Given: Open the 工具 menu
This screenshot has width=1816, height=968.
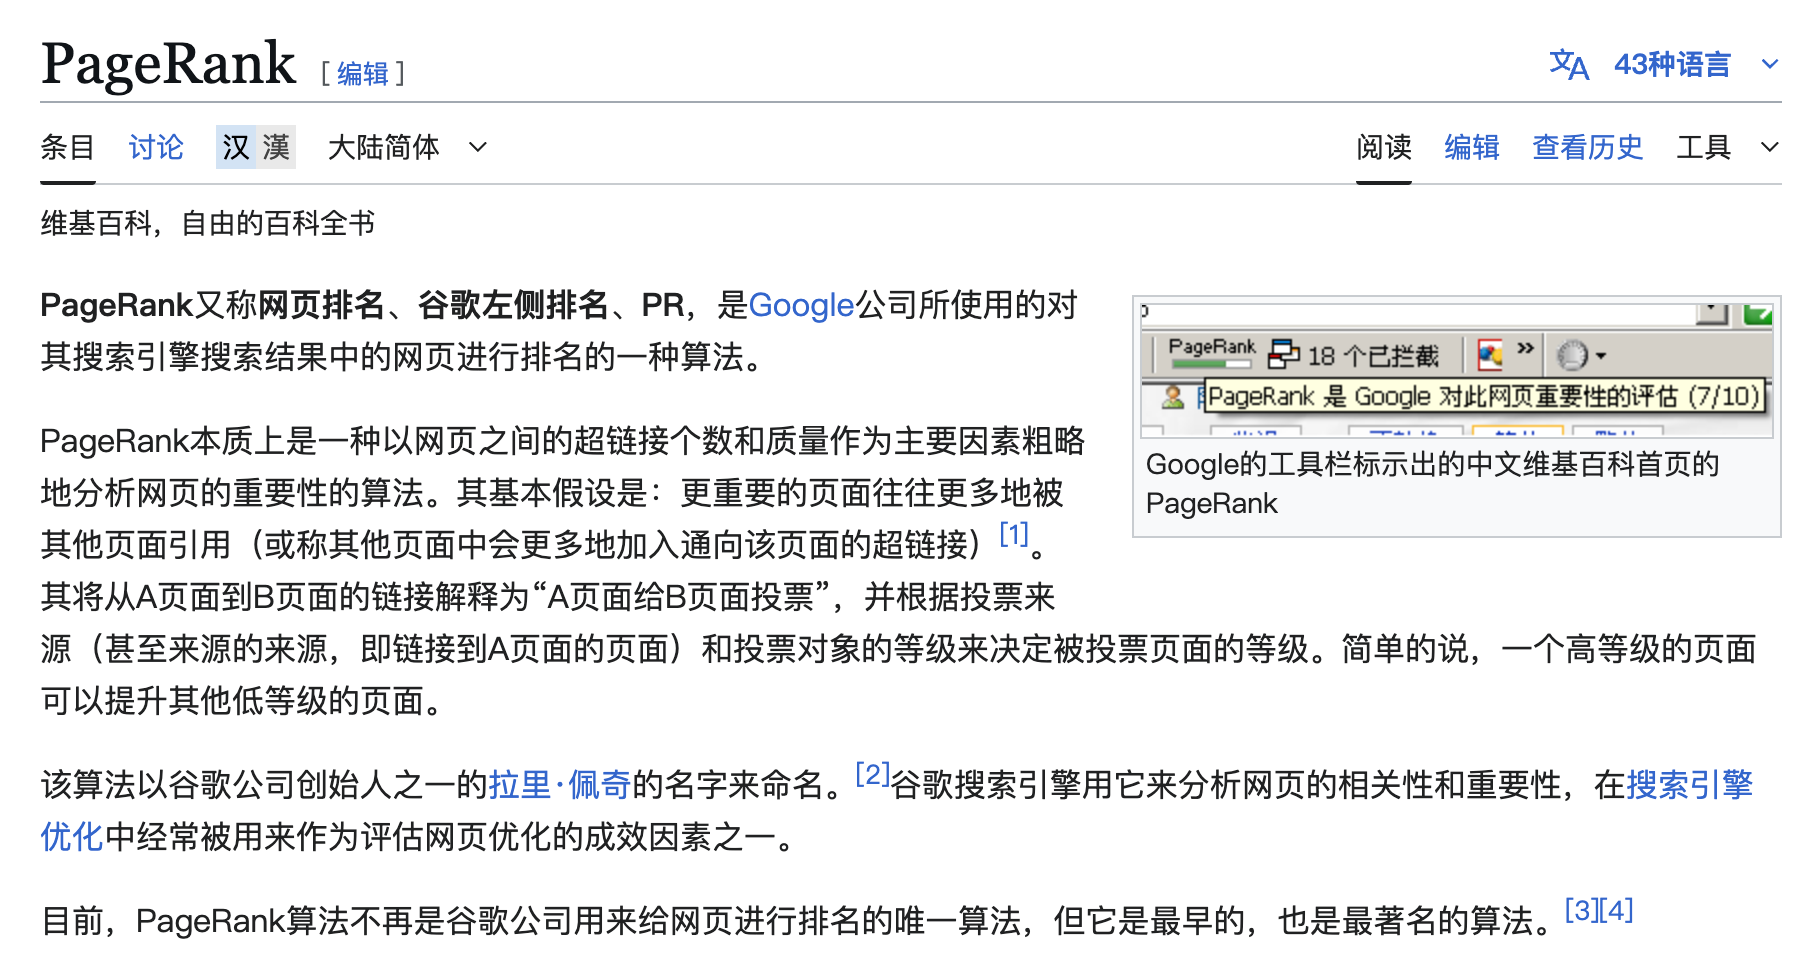Looking at the screenshot, I should pyautogui.click(x=1704, y=147).
